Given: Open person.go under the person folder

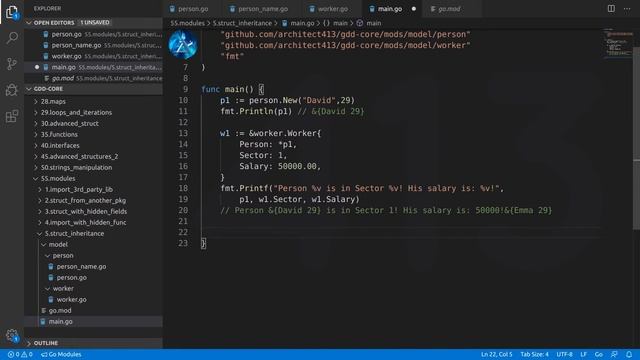Looking at the screenshot, I should point(93,278).
